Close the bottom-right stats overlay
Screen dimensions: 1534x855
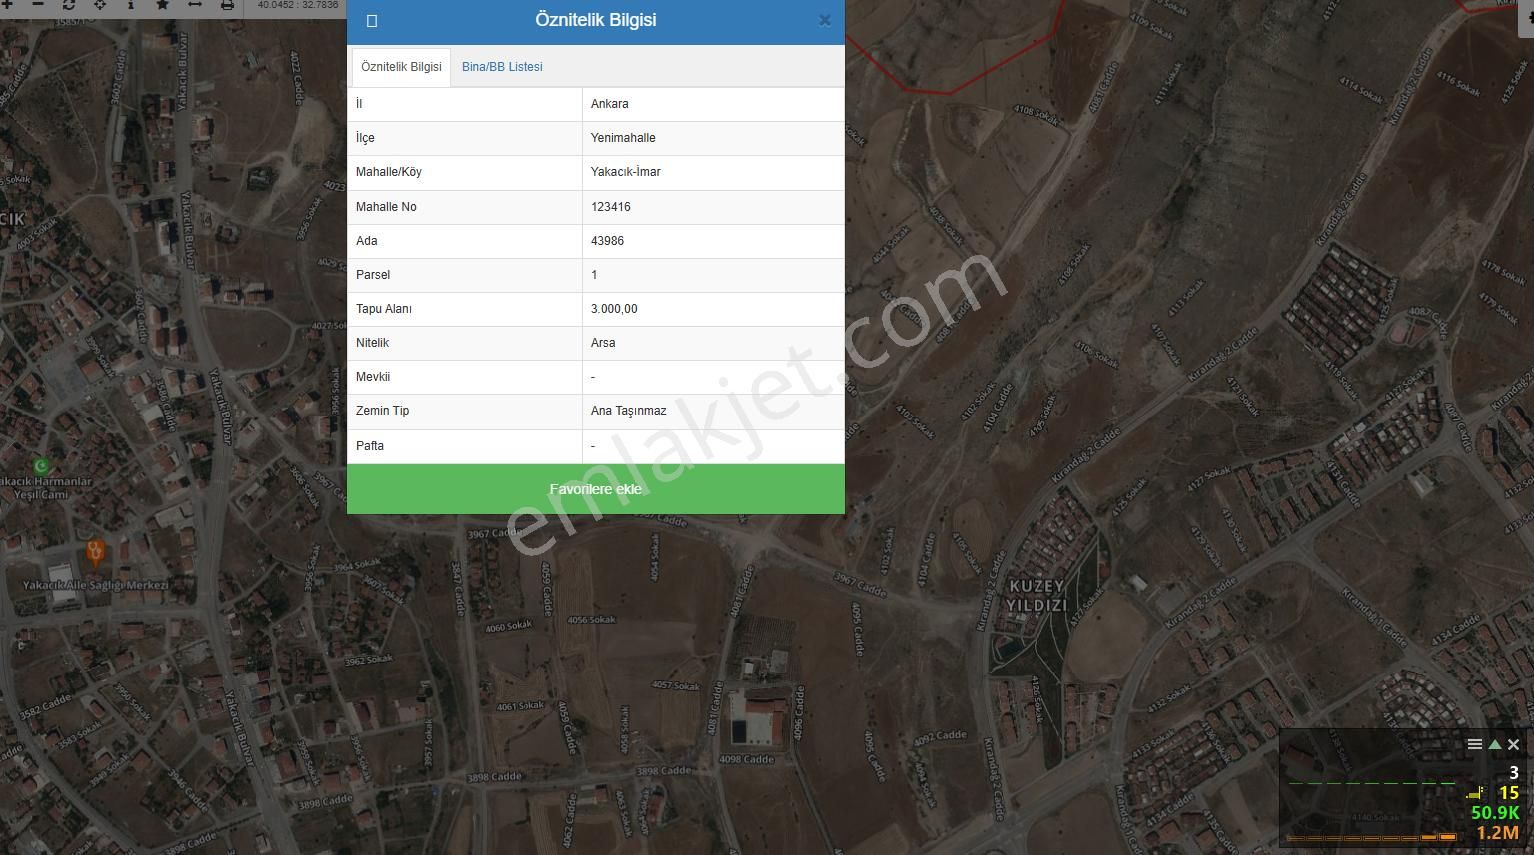(1513, 744)
